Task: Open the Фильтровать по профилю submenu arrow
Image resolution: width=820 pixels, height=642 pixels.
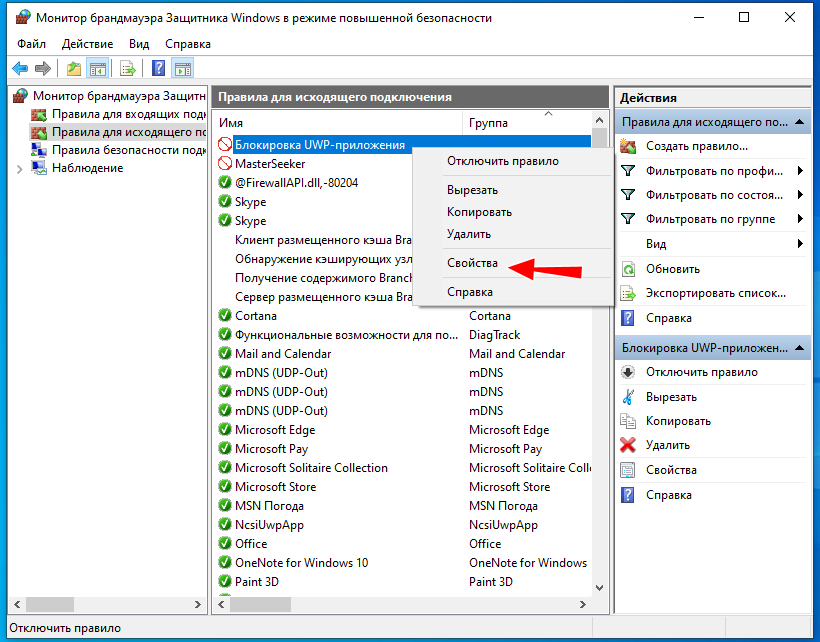Action: 800,171
